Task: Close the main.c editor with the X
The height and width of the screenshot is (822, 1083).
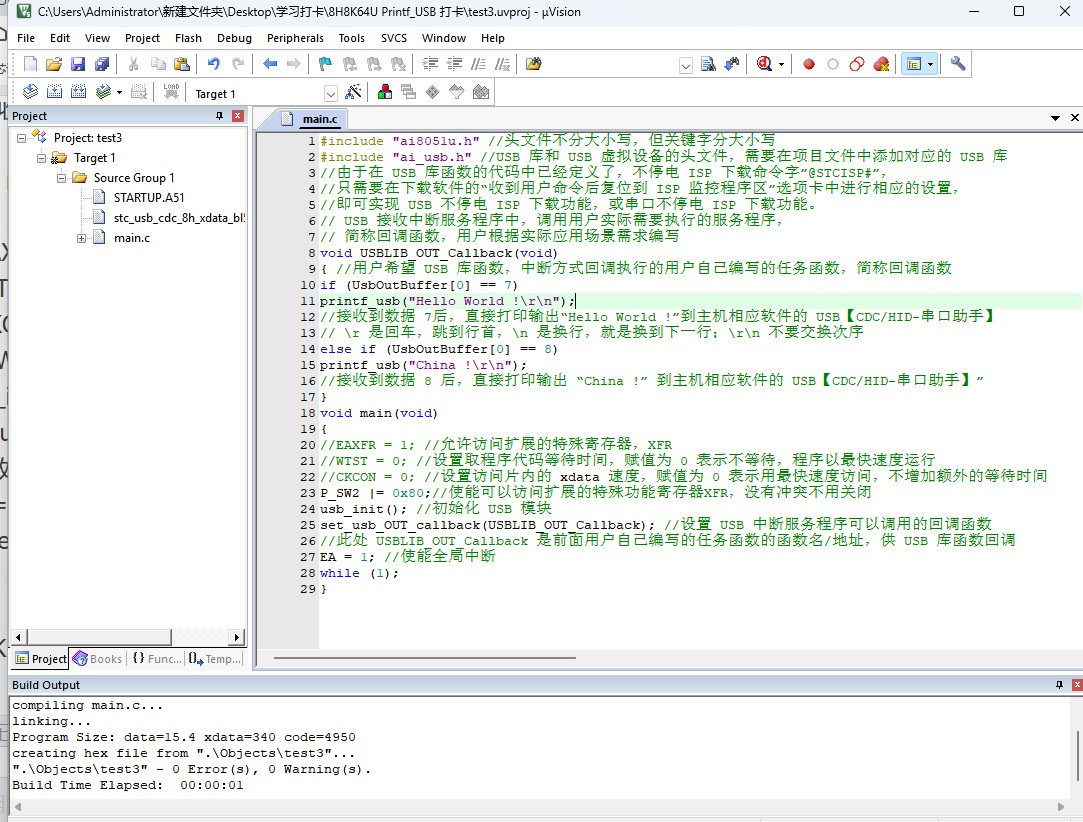Action: tap(1075, 118)
